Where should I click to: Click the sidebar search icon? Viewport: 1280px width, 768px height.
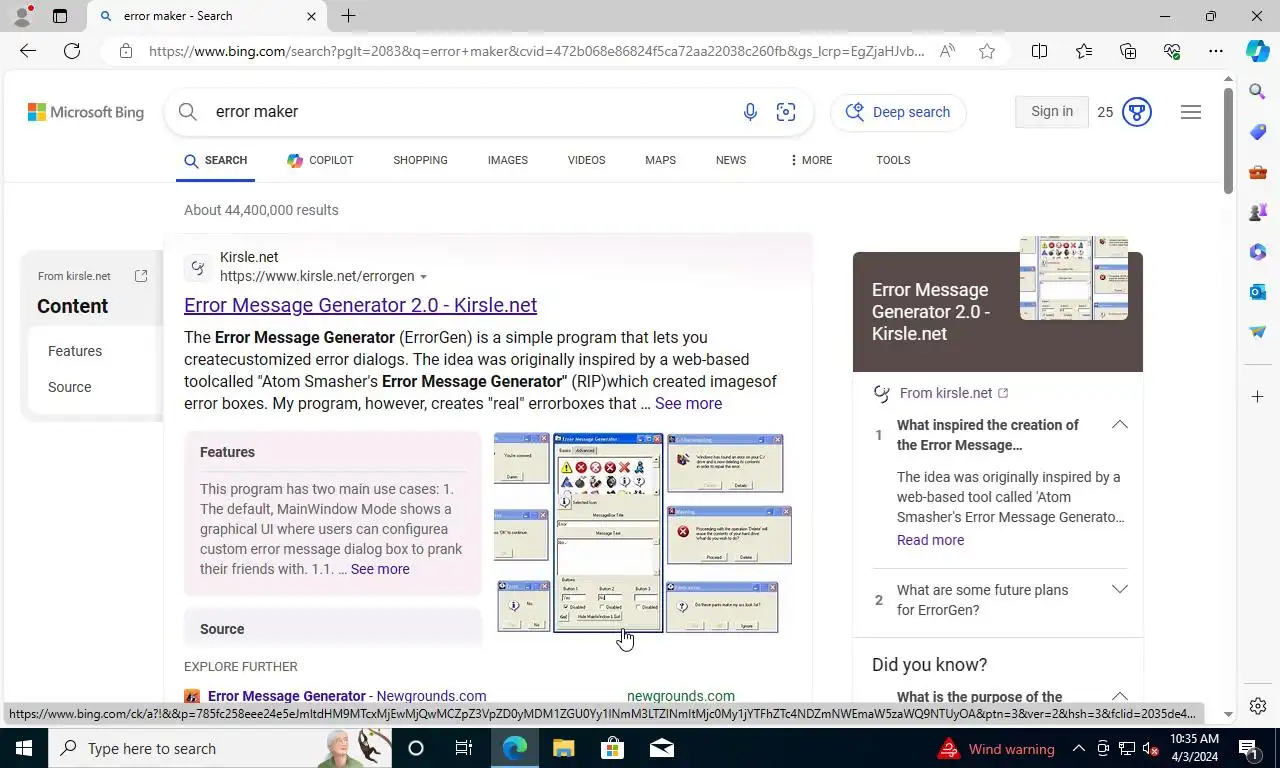pyautogui.click(x=1258, y=92)
